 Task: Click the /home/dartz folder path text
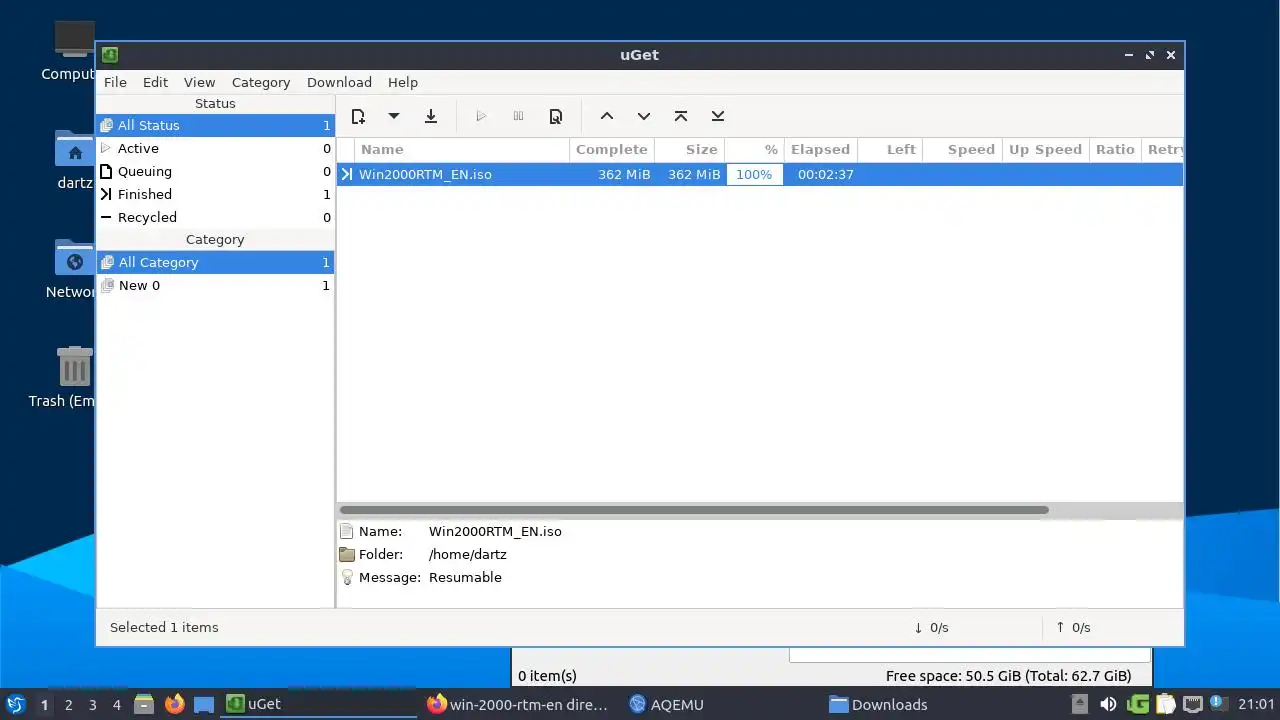click(468, 554)
